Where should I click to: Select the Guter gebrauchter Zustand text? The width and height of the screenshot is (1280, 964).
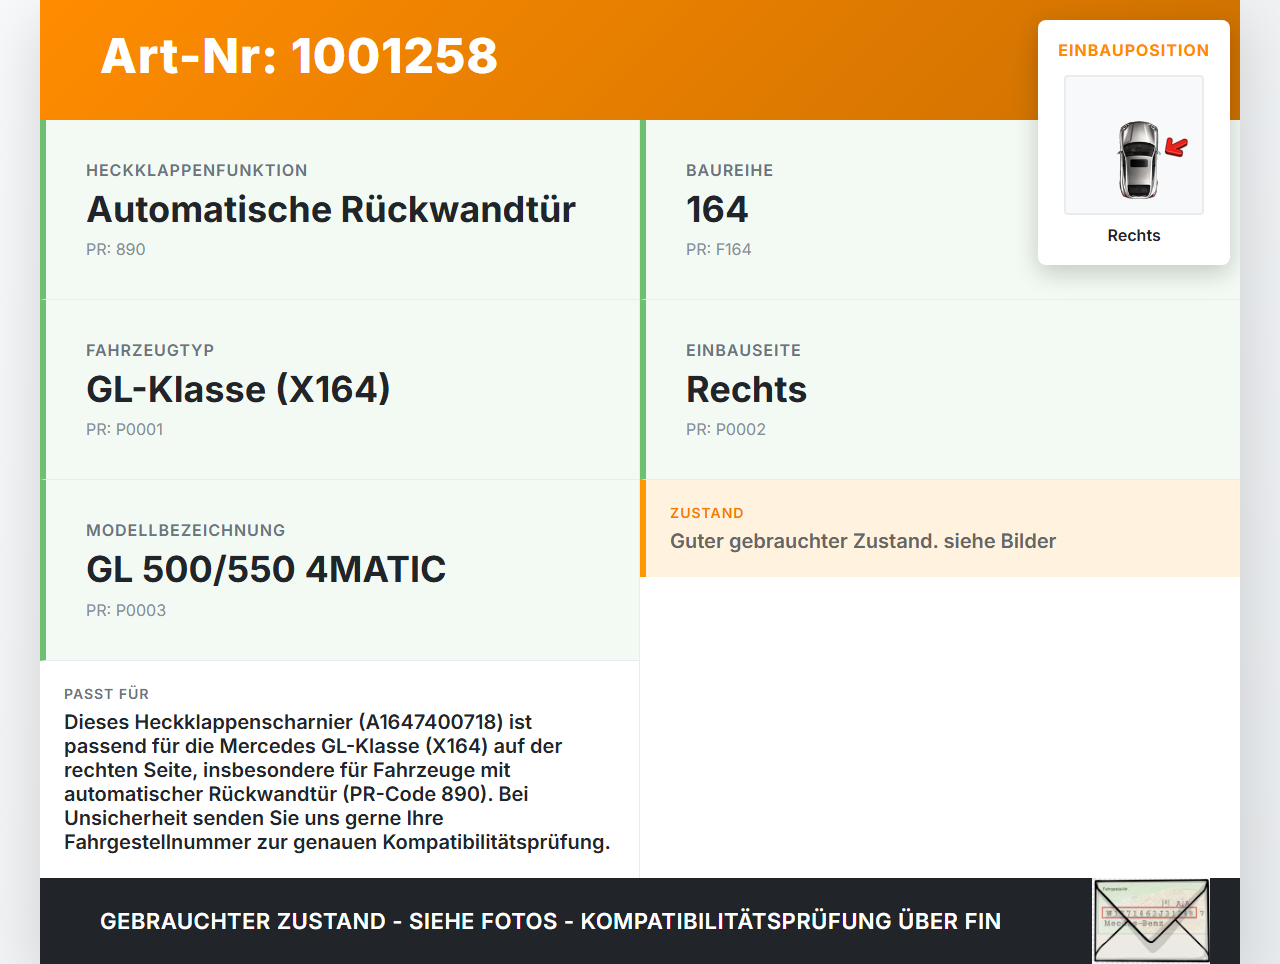[x=863, y=541]
